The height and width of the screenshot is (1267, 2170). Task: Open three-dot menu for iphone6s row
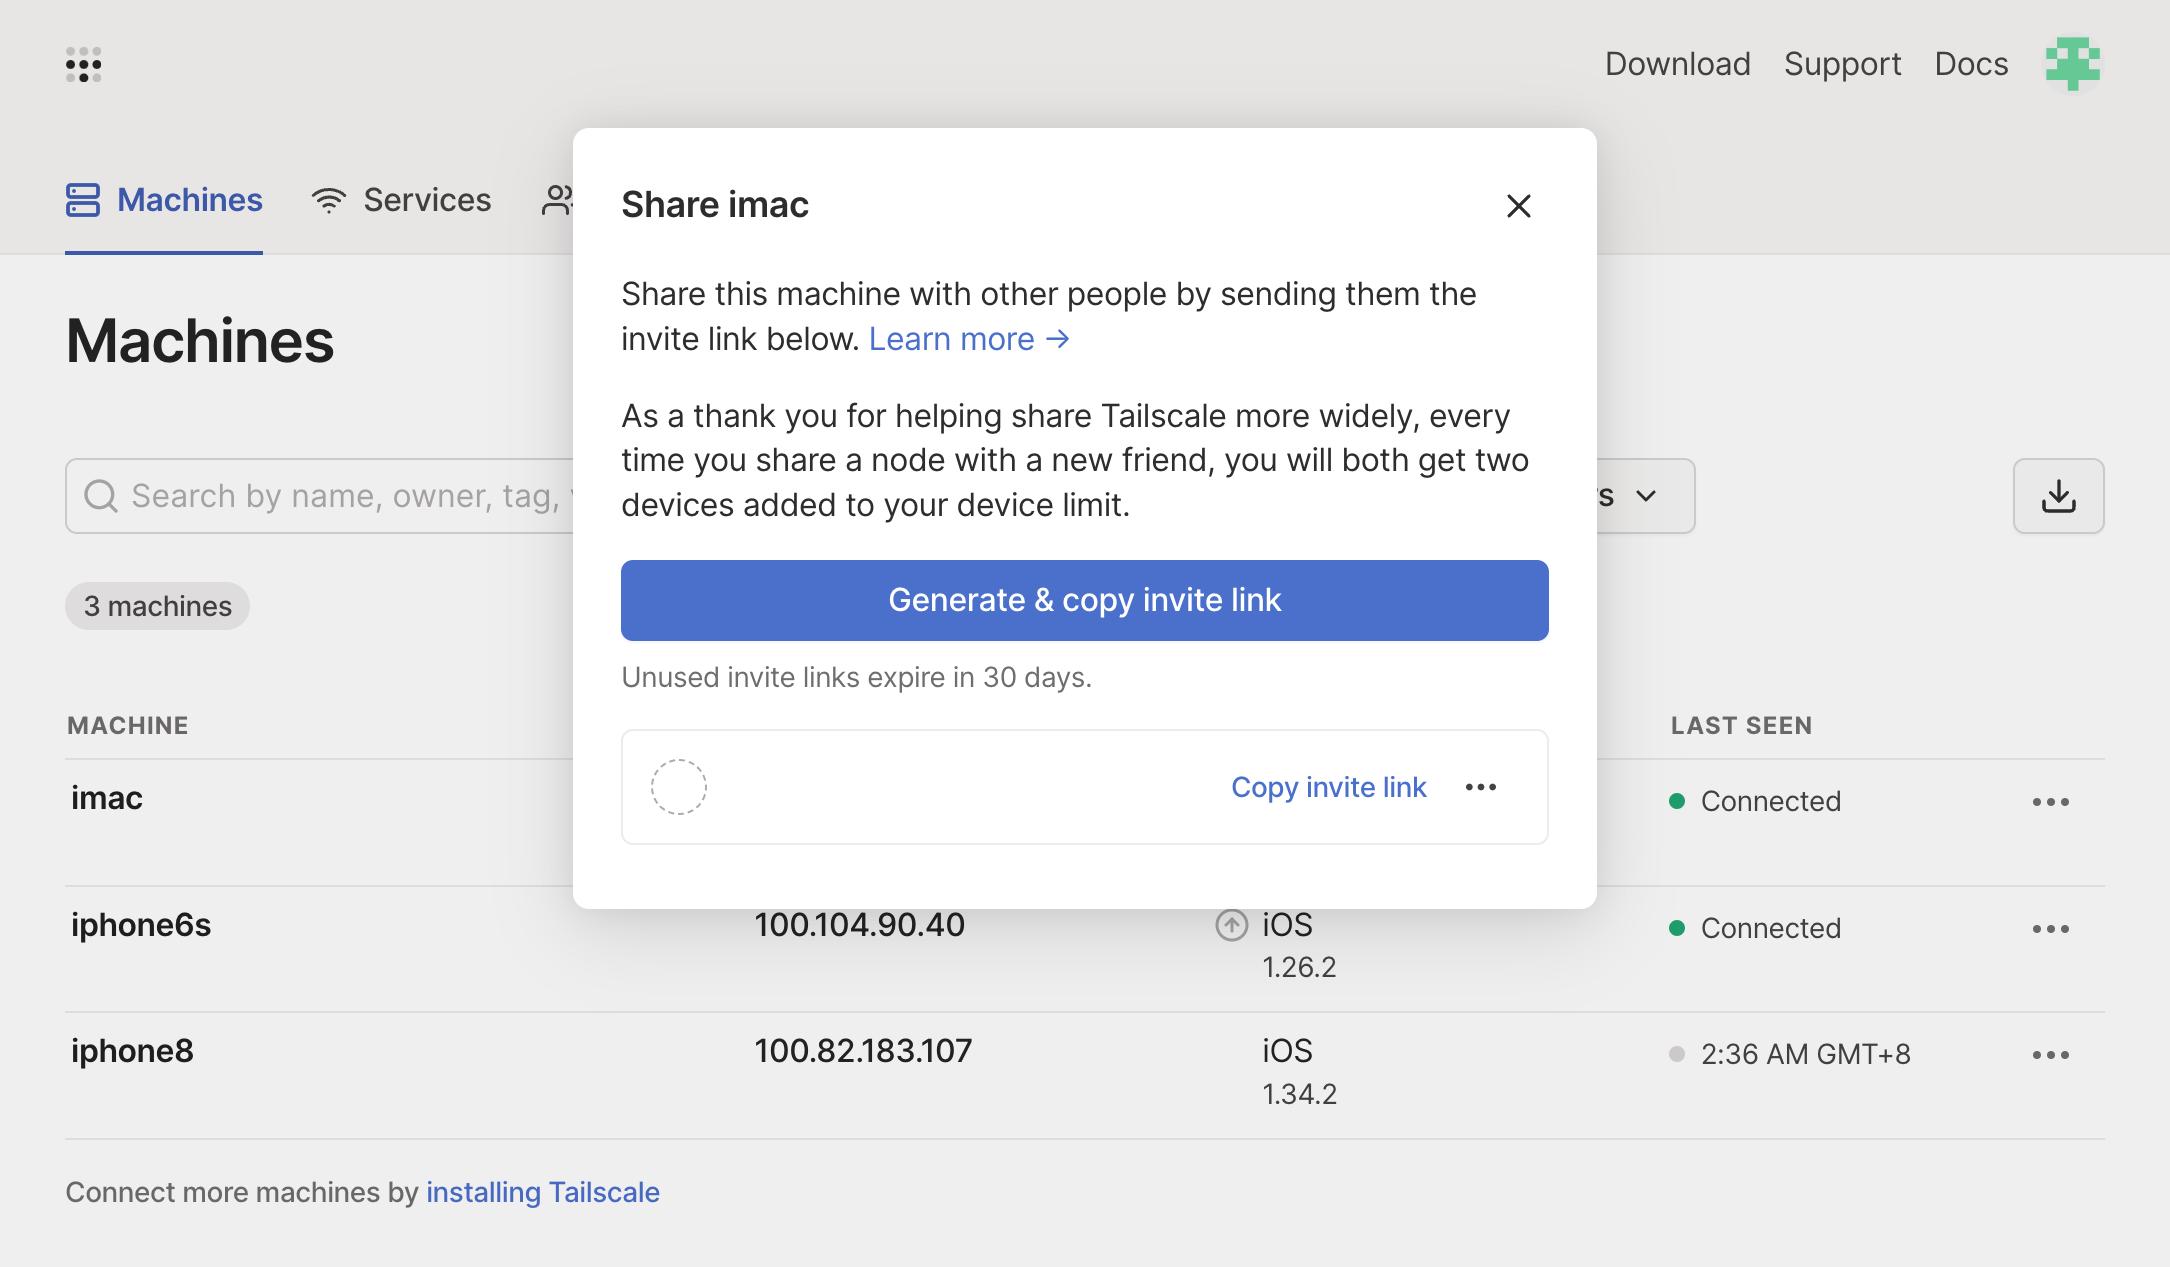coord(2050,929)
